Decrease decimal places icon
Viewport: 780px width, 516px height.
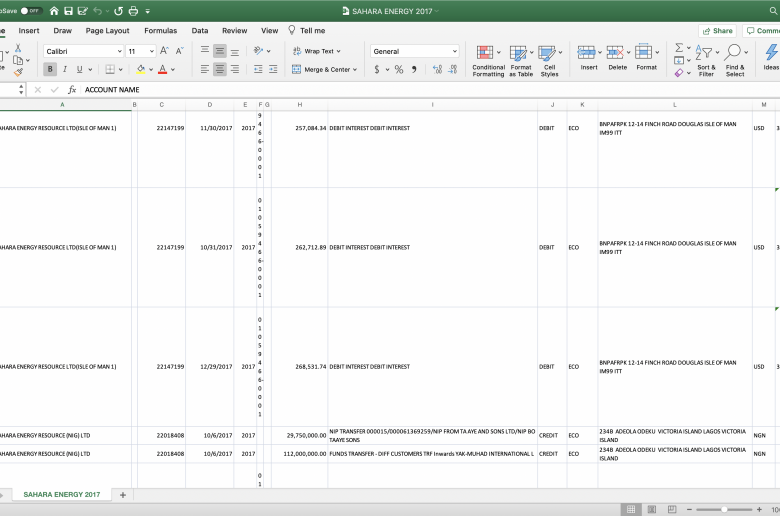point(453,70)
